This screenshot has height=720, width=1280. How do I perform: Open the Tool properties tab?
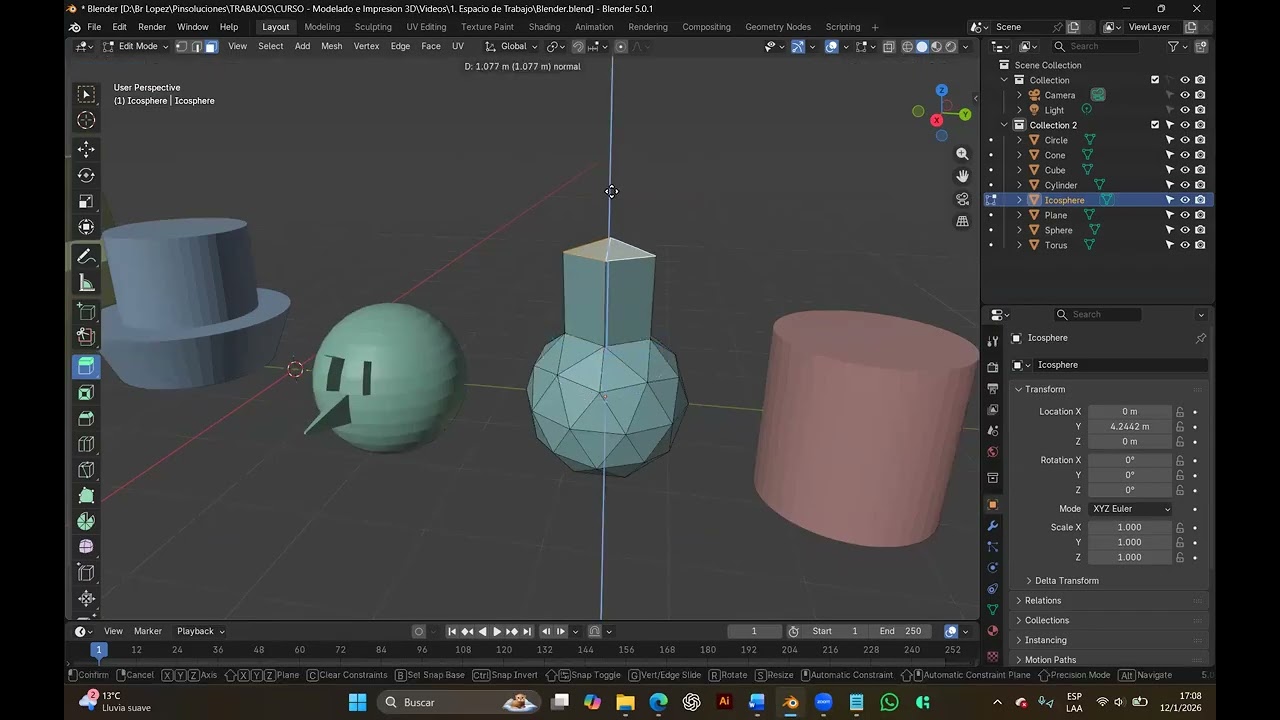click(x=992, y=342)
